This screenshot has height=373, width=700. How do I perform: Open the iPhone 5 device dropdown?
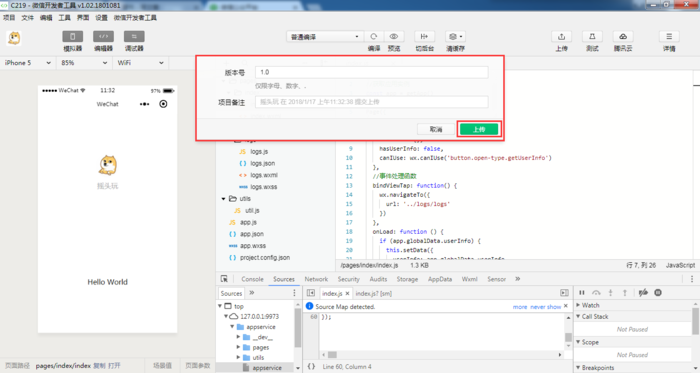tap(27, 63)
